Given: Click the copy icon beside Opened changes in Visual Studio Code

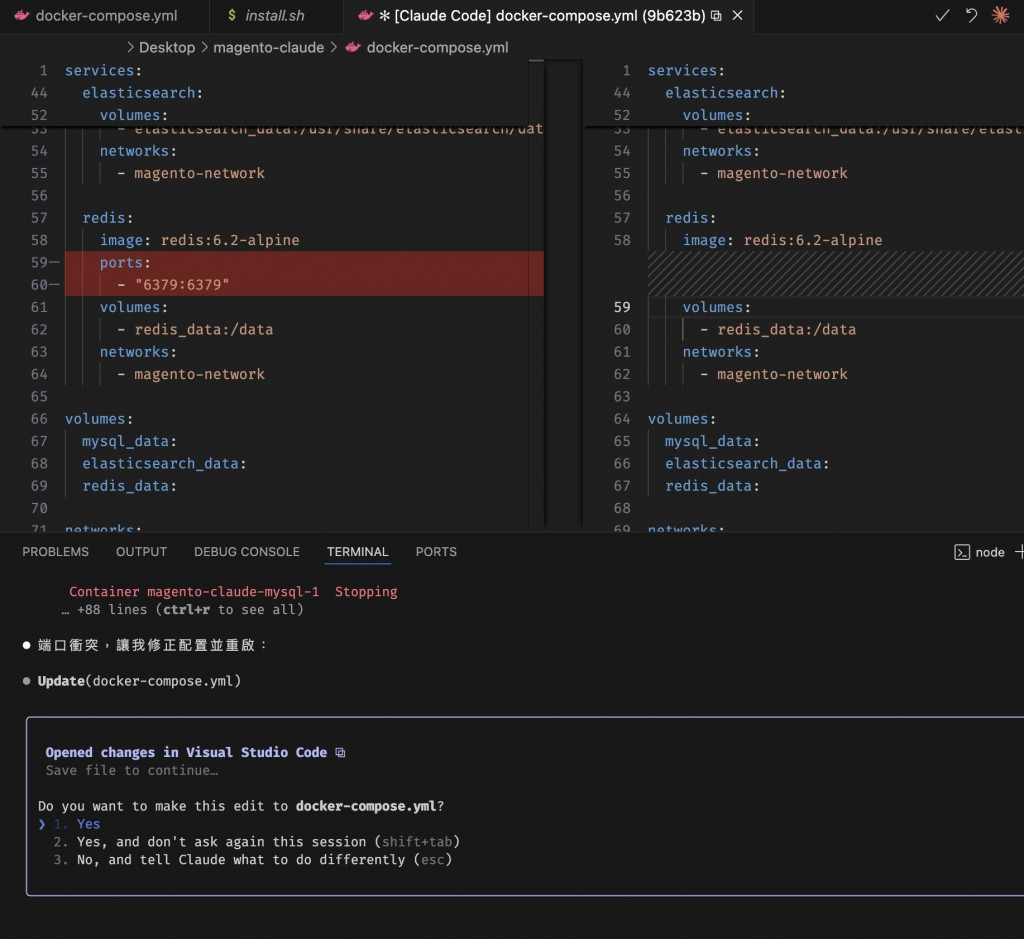Looking at the screenshot, I should click(340, 752).
